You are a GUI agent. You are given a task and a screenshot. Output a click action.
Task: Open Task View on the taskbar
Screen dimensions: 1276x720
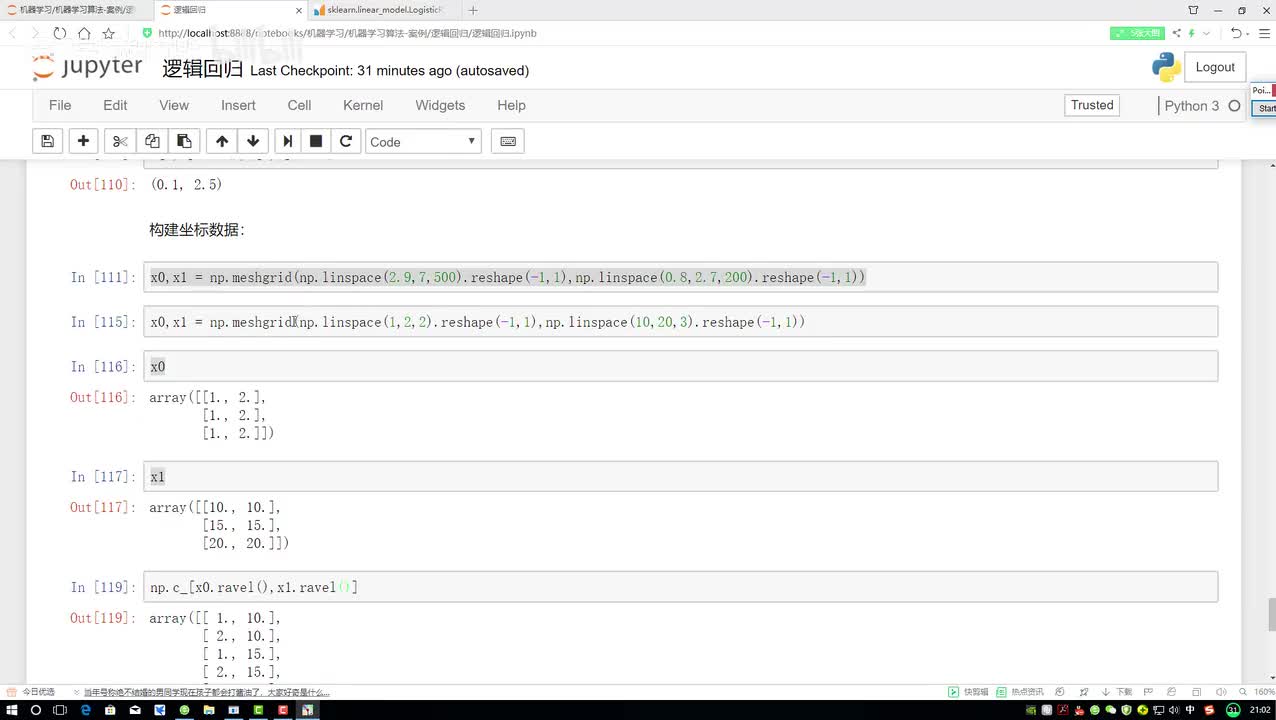[x=60, y=710]
